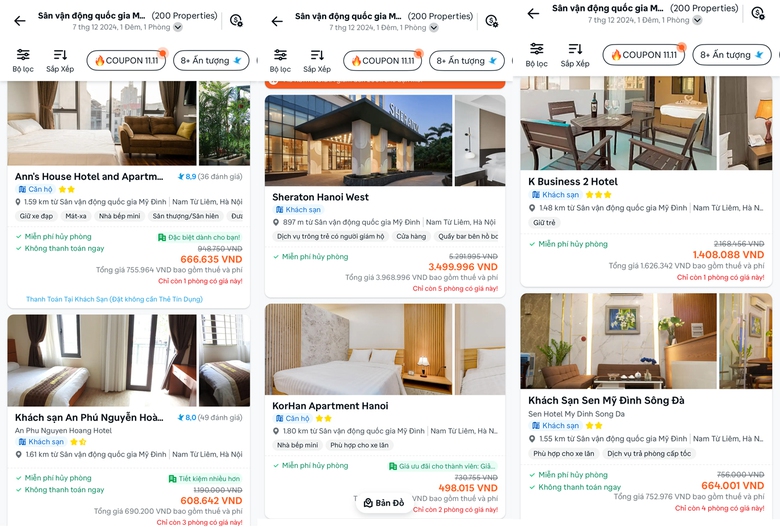This screenshot has width=780, height=527.
Task: Tap back arrow in the leftmost screen
Action: [x=20, y=21]
